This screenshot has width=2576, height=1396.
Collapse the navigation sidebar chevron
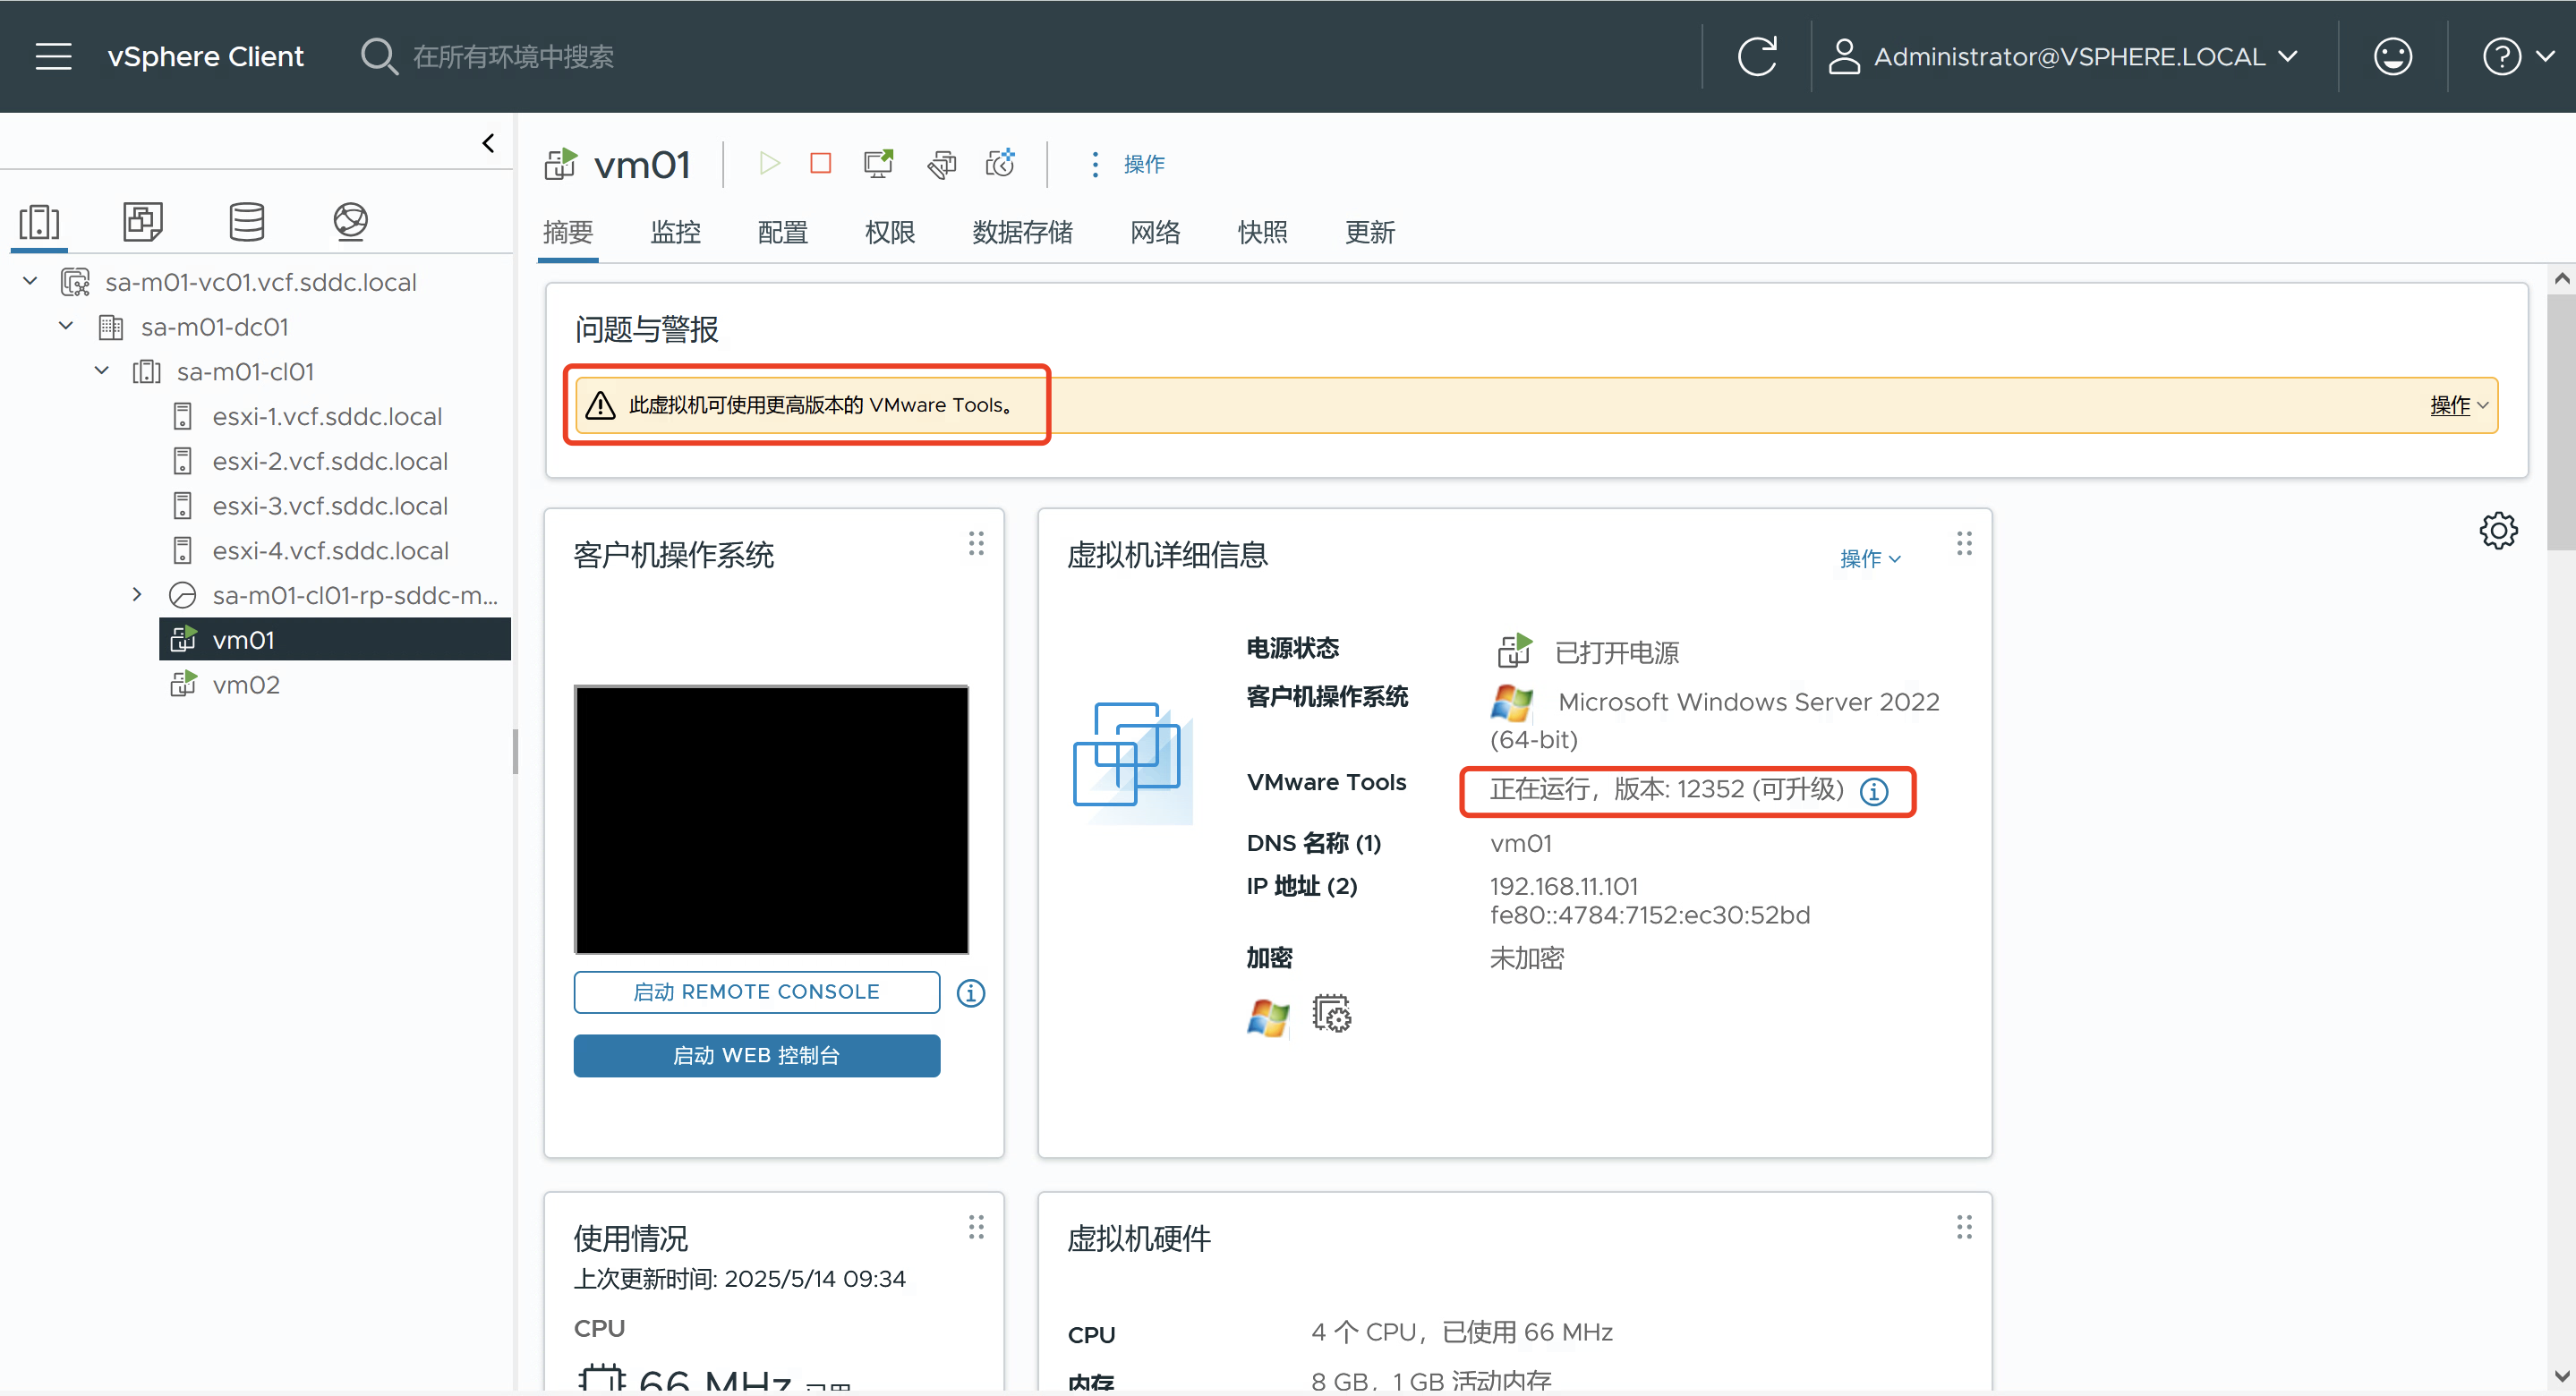coord(488,143)
